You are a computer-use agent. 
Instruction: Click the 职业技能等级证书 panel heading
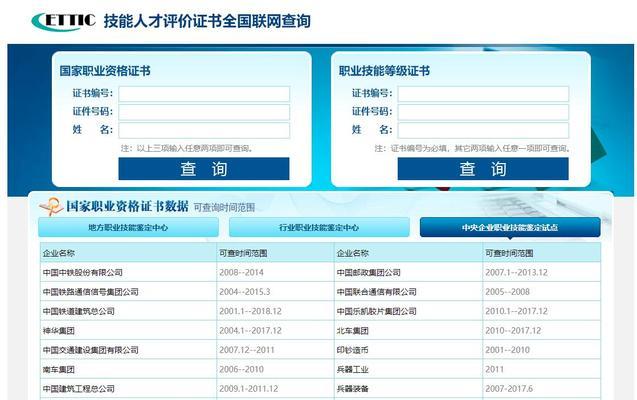[x=384, y=71]
